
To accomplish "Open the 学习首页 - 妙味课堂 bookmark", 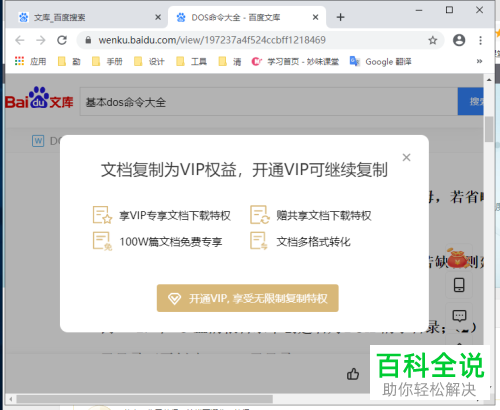I will 295,61.
